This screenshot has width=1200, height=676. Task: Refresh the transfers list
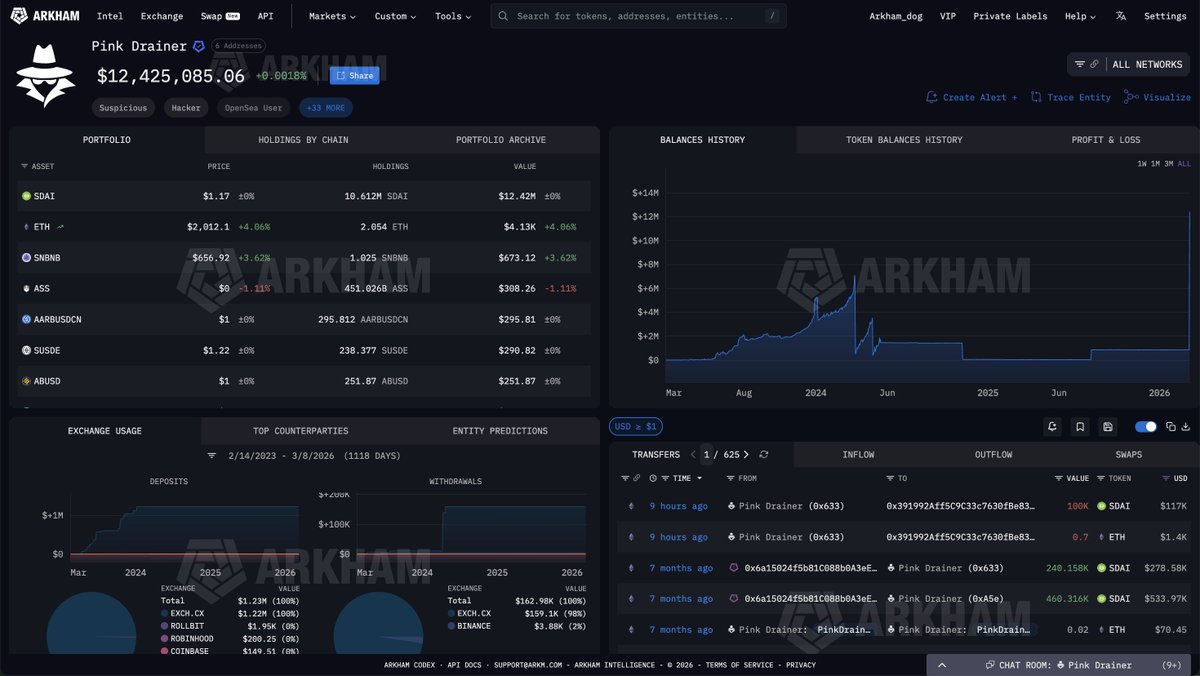click(x=764, y=454)
